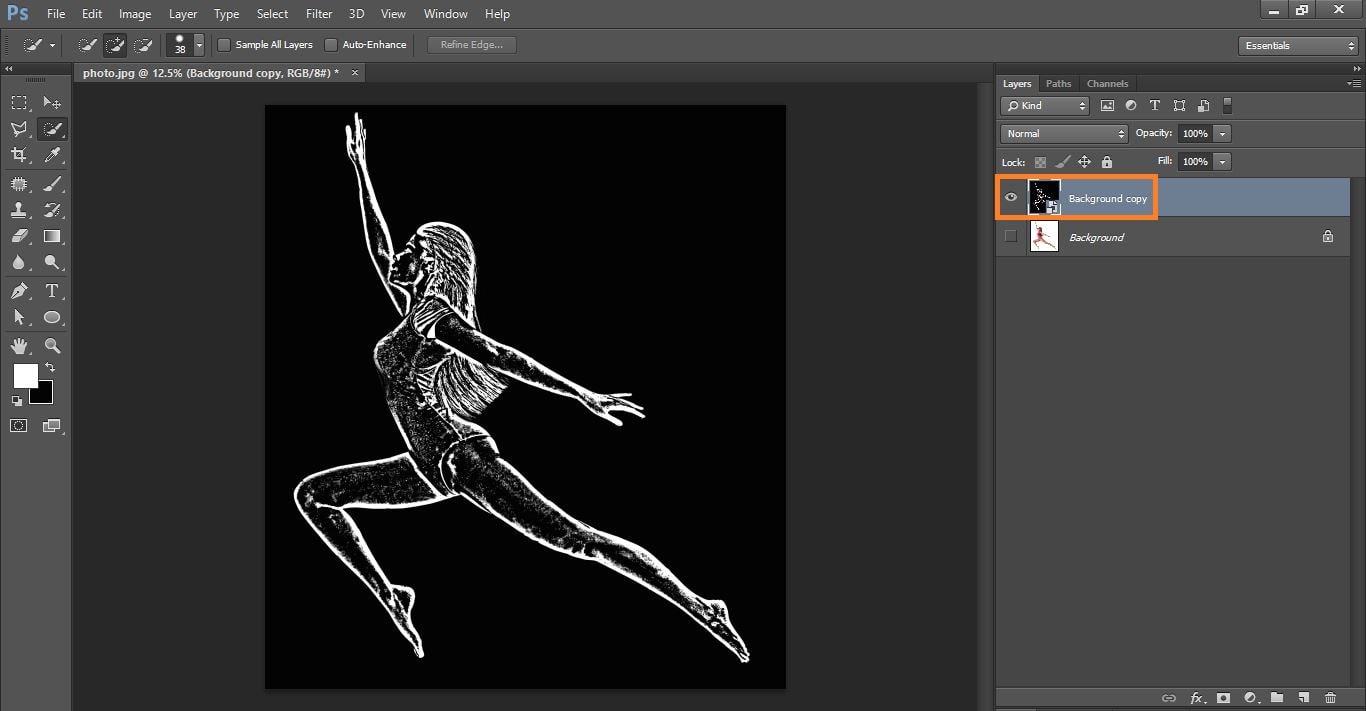Open the Normal blend mode dropdown
The image size is (1366, 711).
[x=1064, y=134]
